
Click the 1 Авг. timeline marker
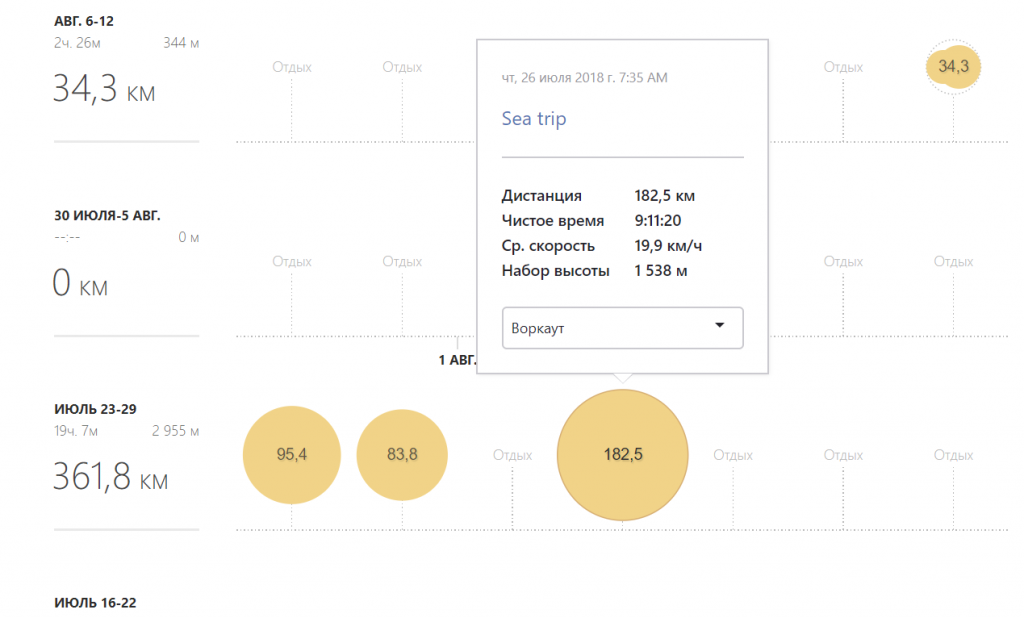click(x=457, y=360)
